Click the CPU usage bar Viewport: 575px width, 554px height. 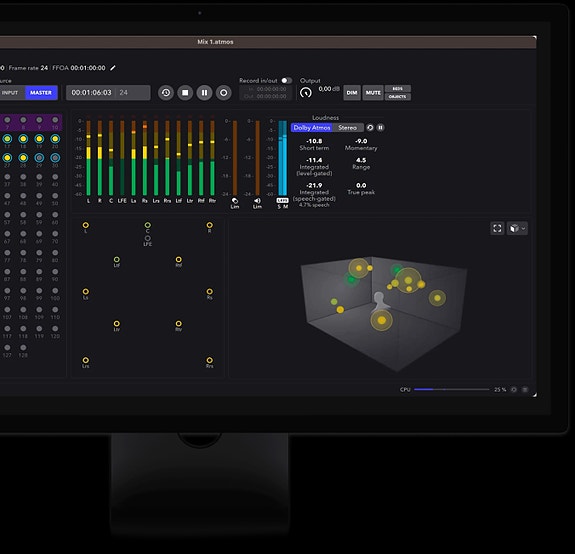(451, 389)
